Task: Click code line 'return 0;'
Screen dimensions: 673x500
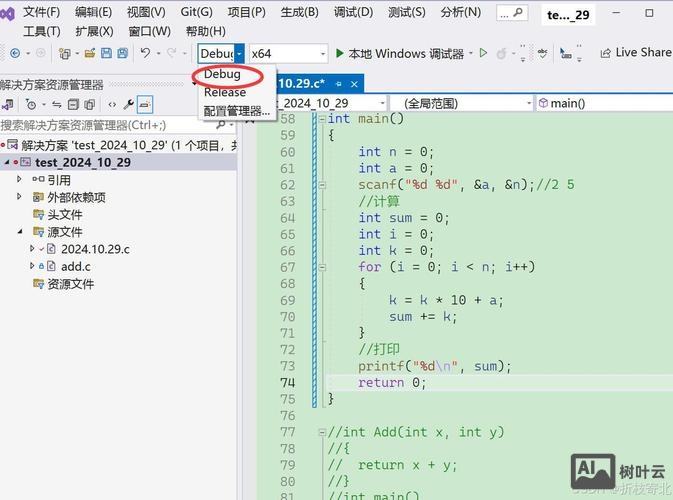Action: (392, 382)
